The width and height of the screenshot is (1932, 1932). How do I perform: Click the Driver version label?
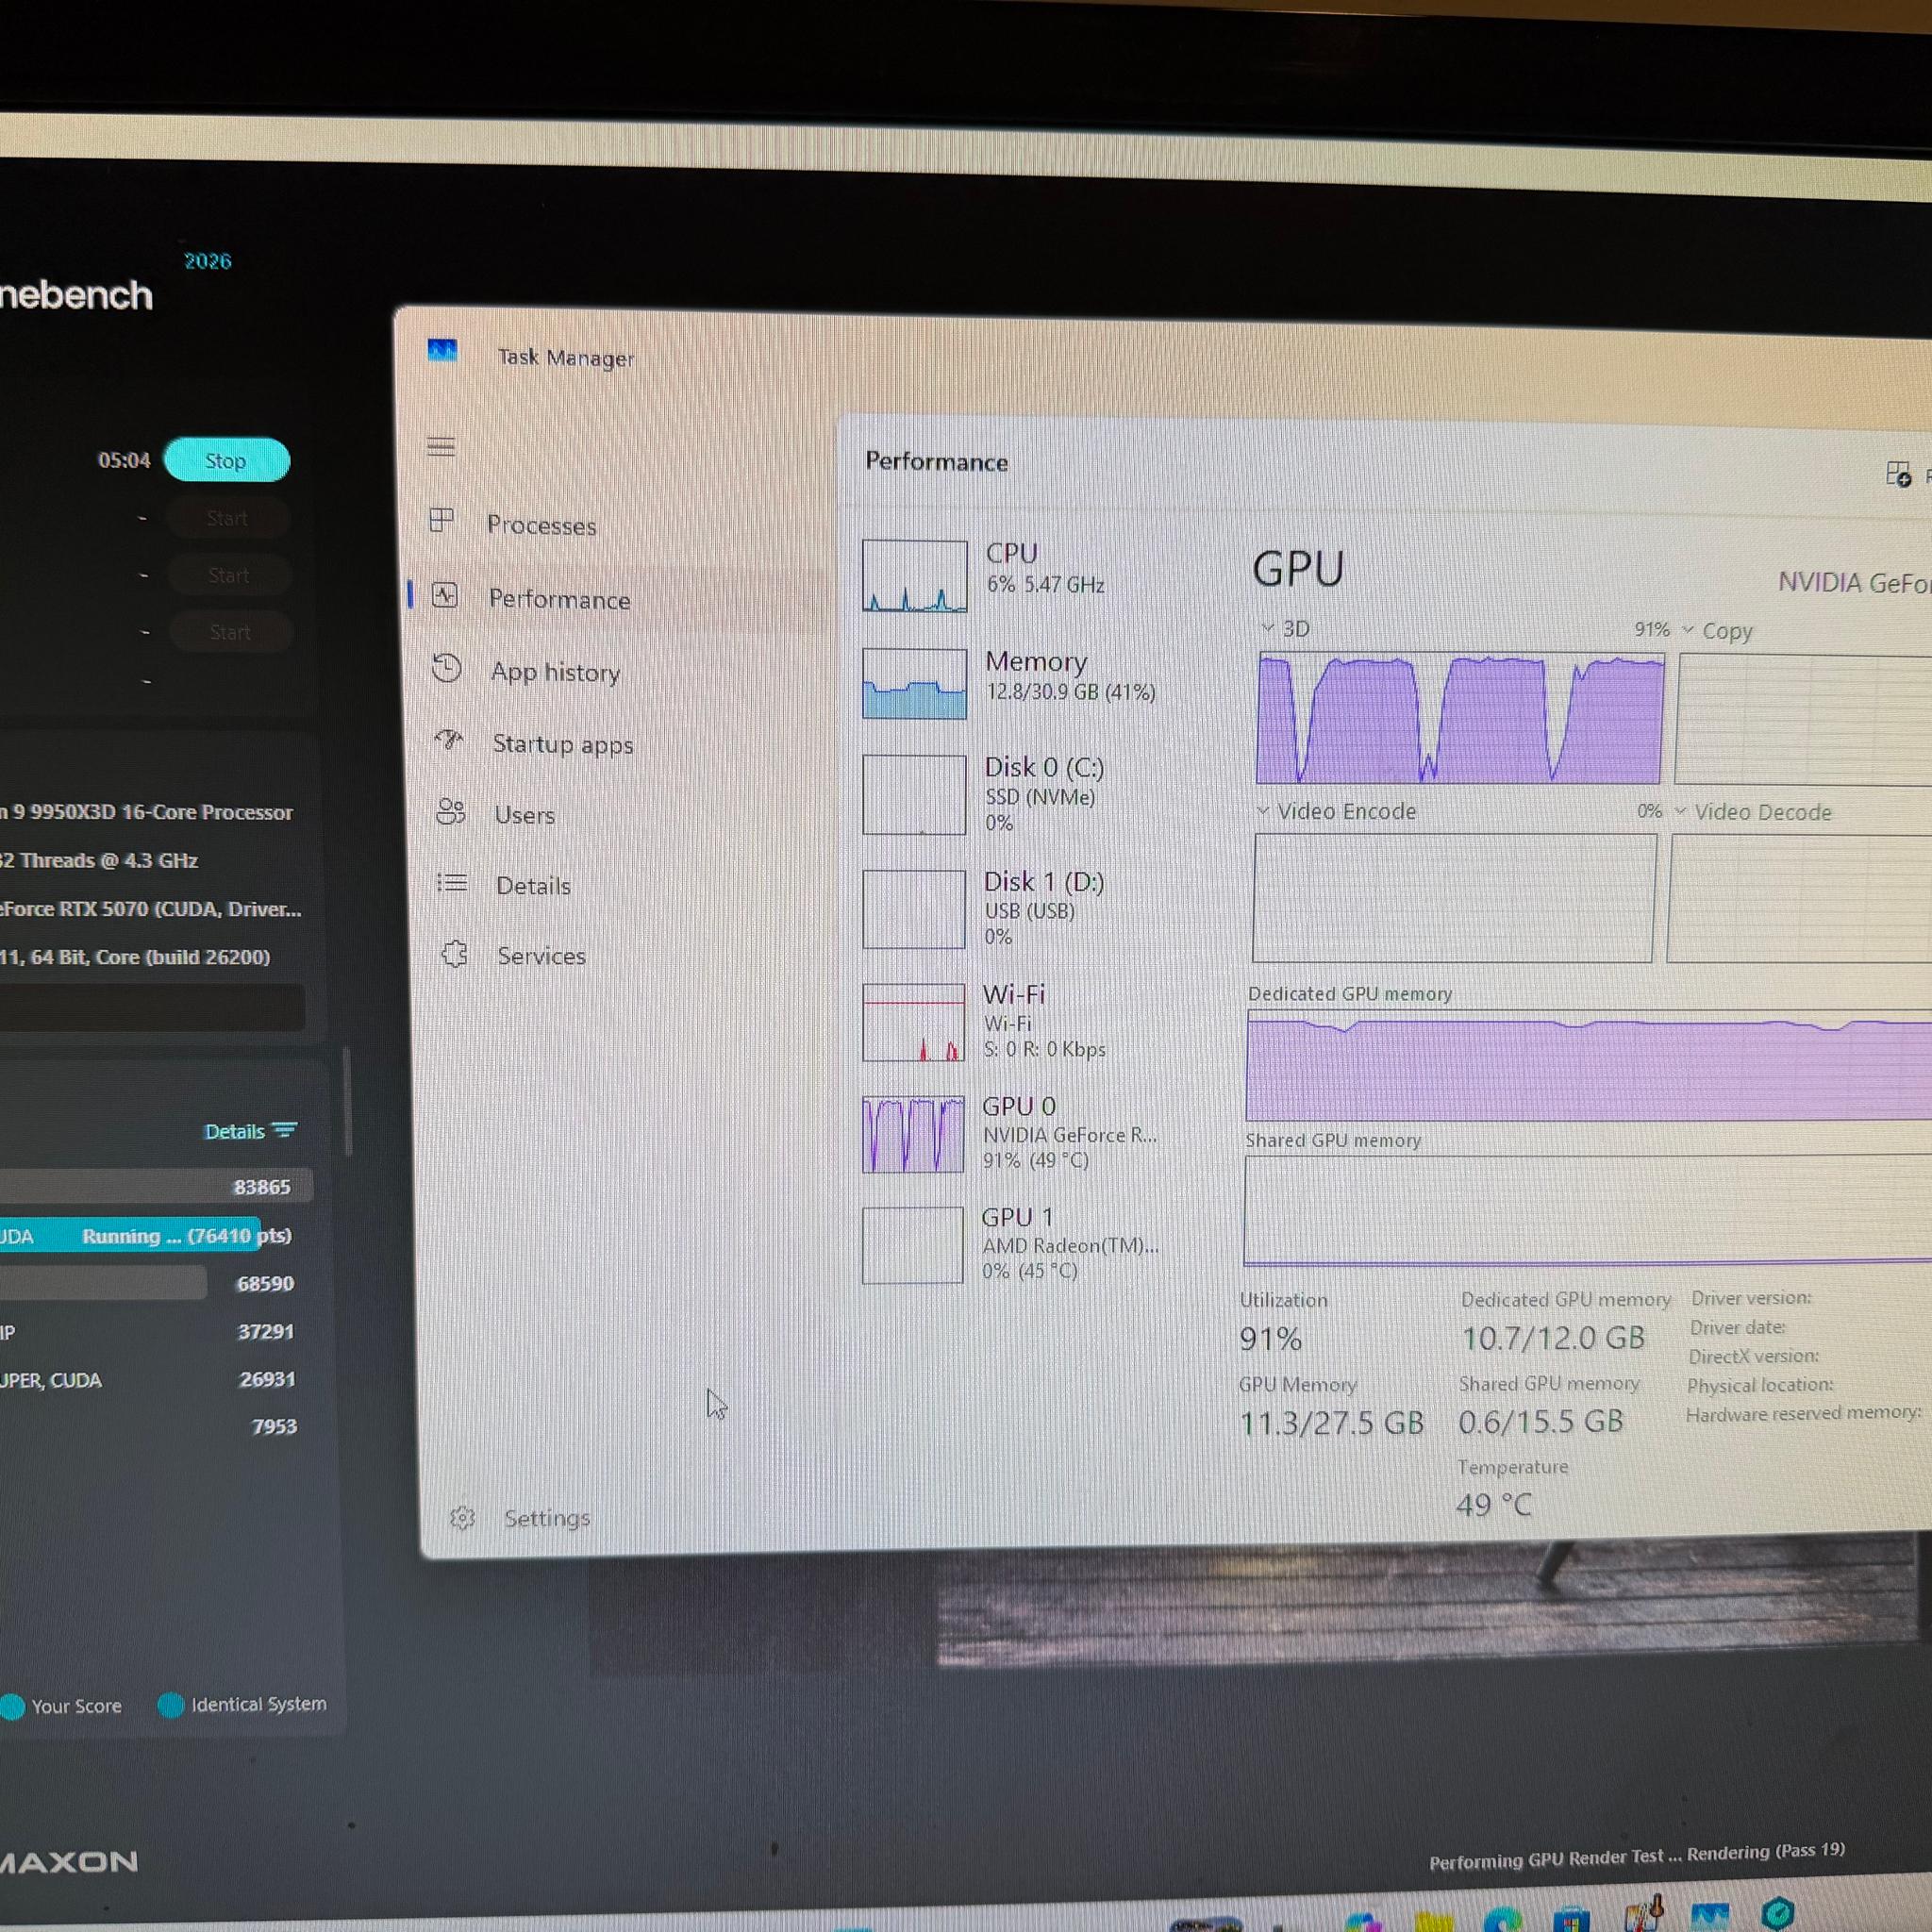point(1751,1298)
